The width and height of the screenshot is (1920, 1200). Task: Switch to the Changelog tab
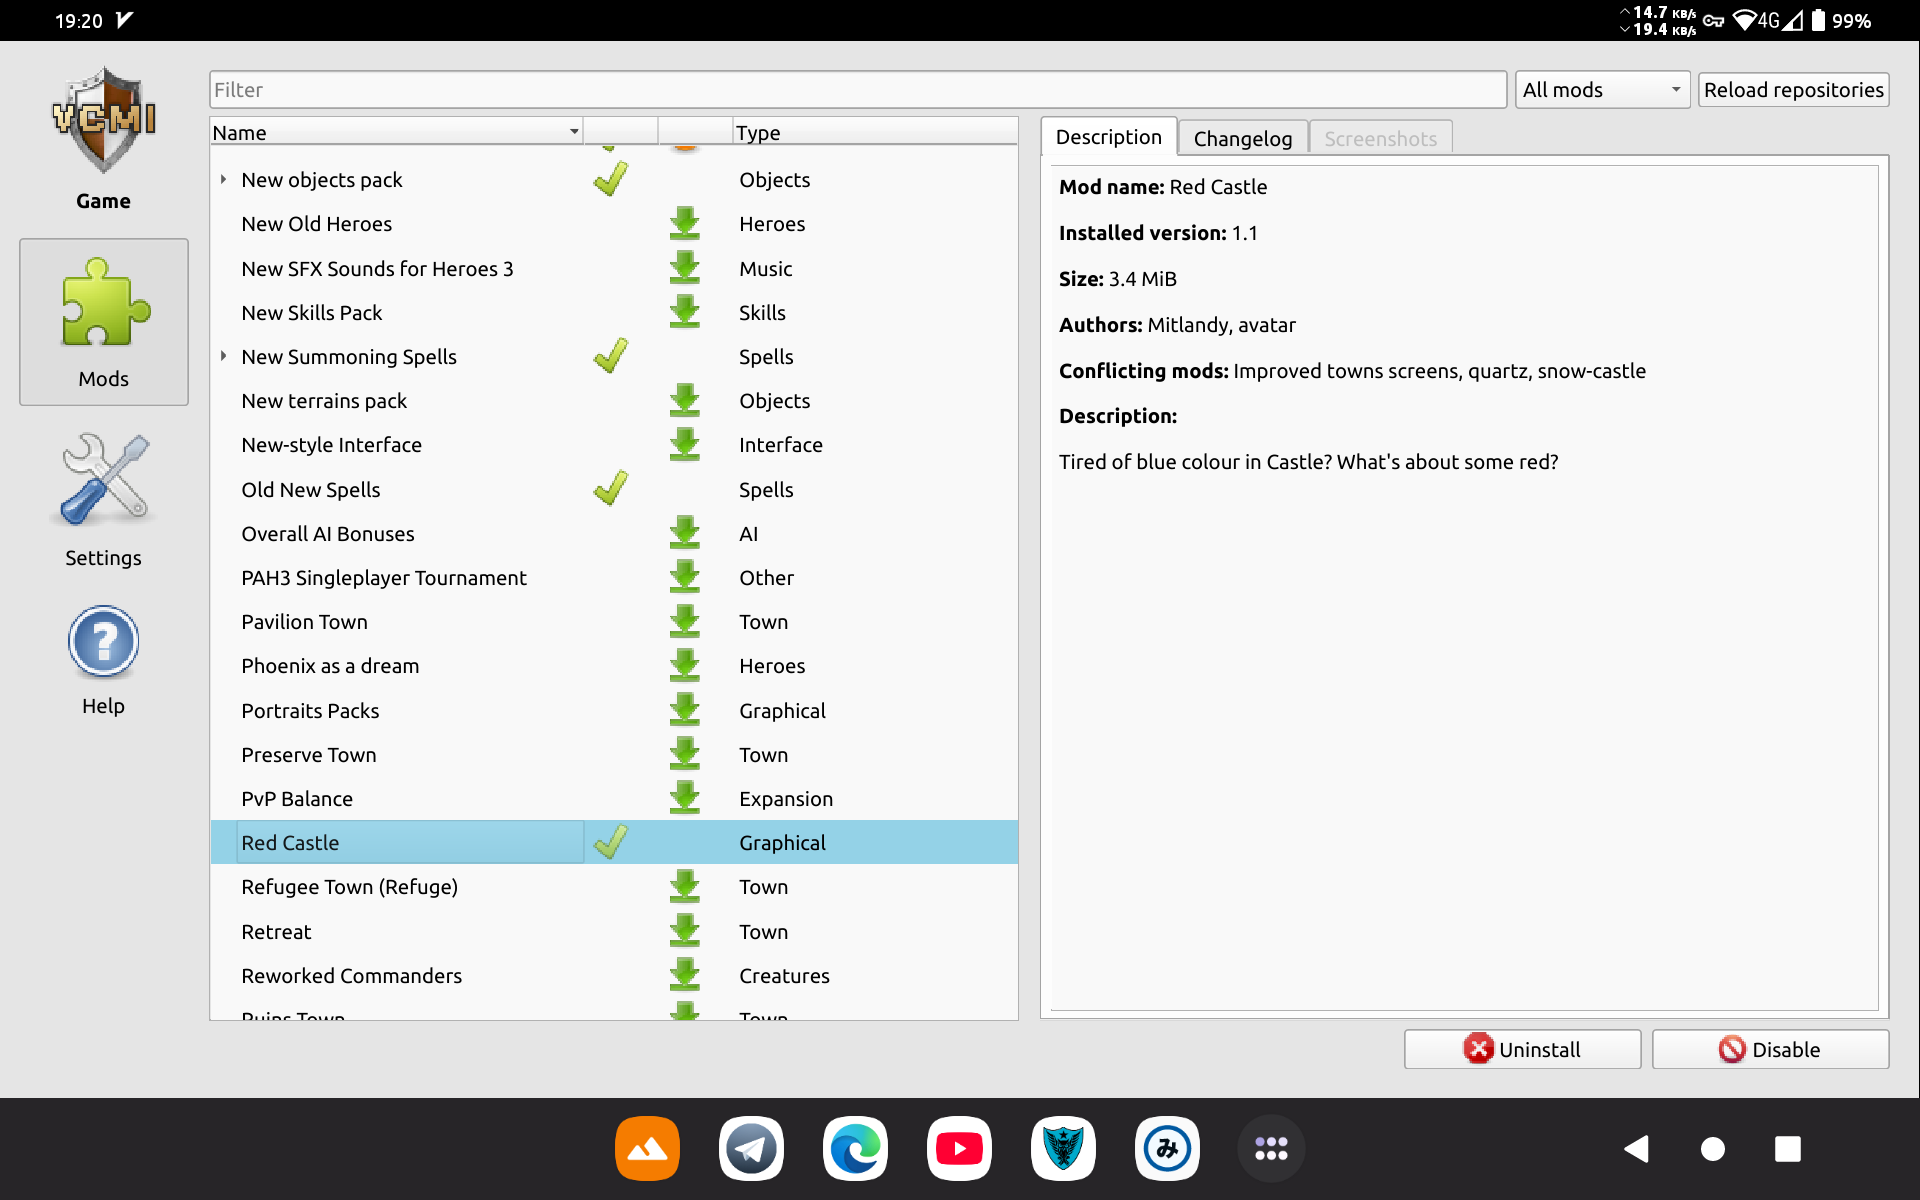tap(1242, 138)
